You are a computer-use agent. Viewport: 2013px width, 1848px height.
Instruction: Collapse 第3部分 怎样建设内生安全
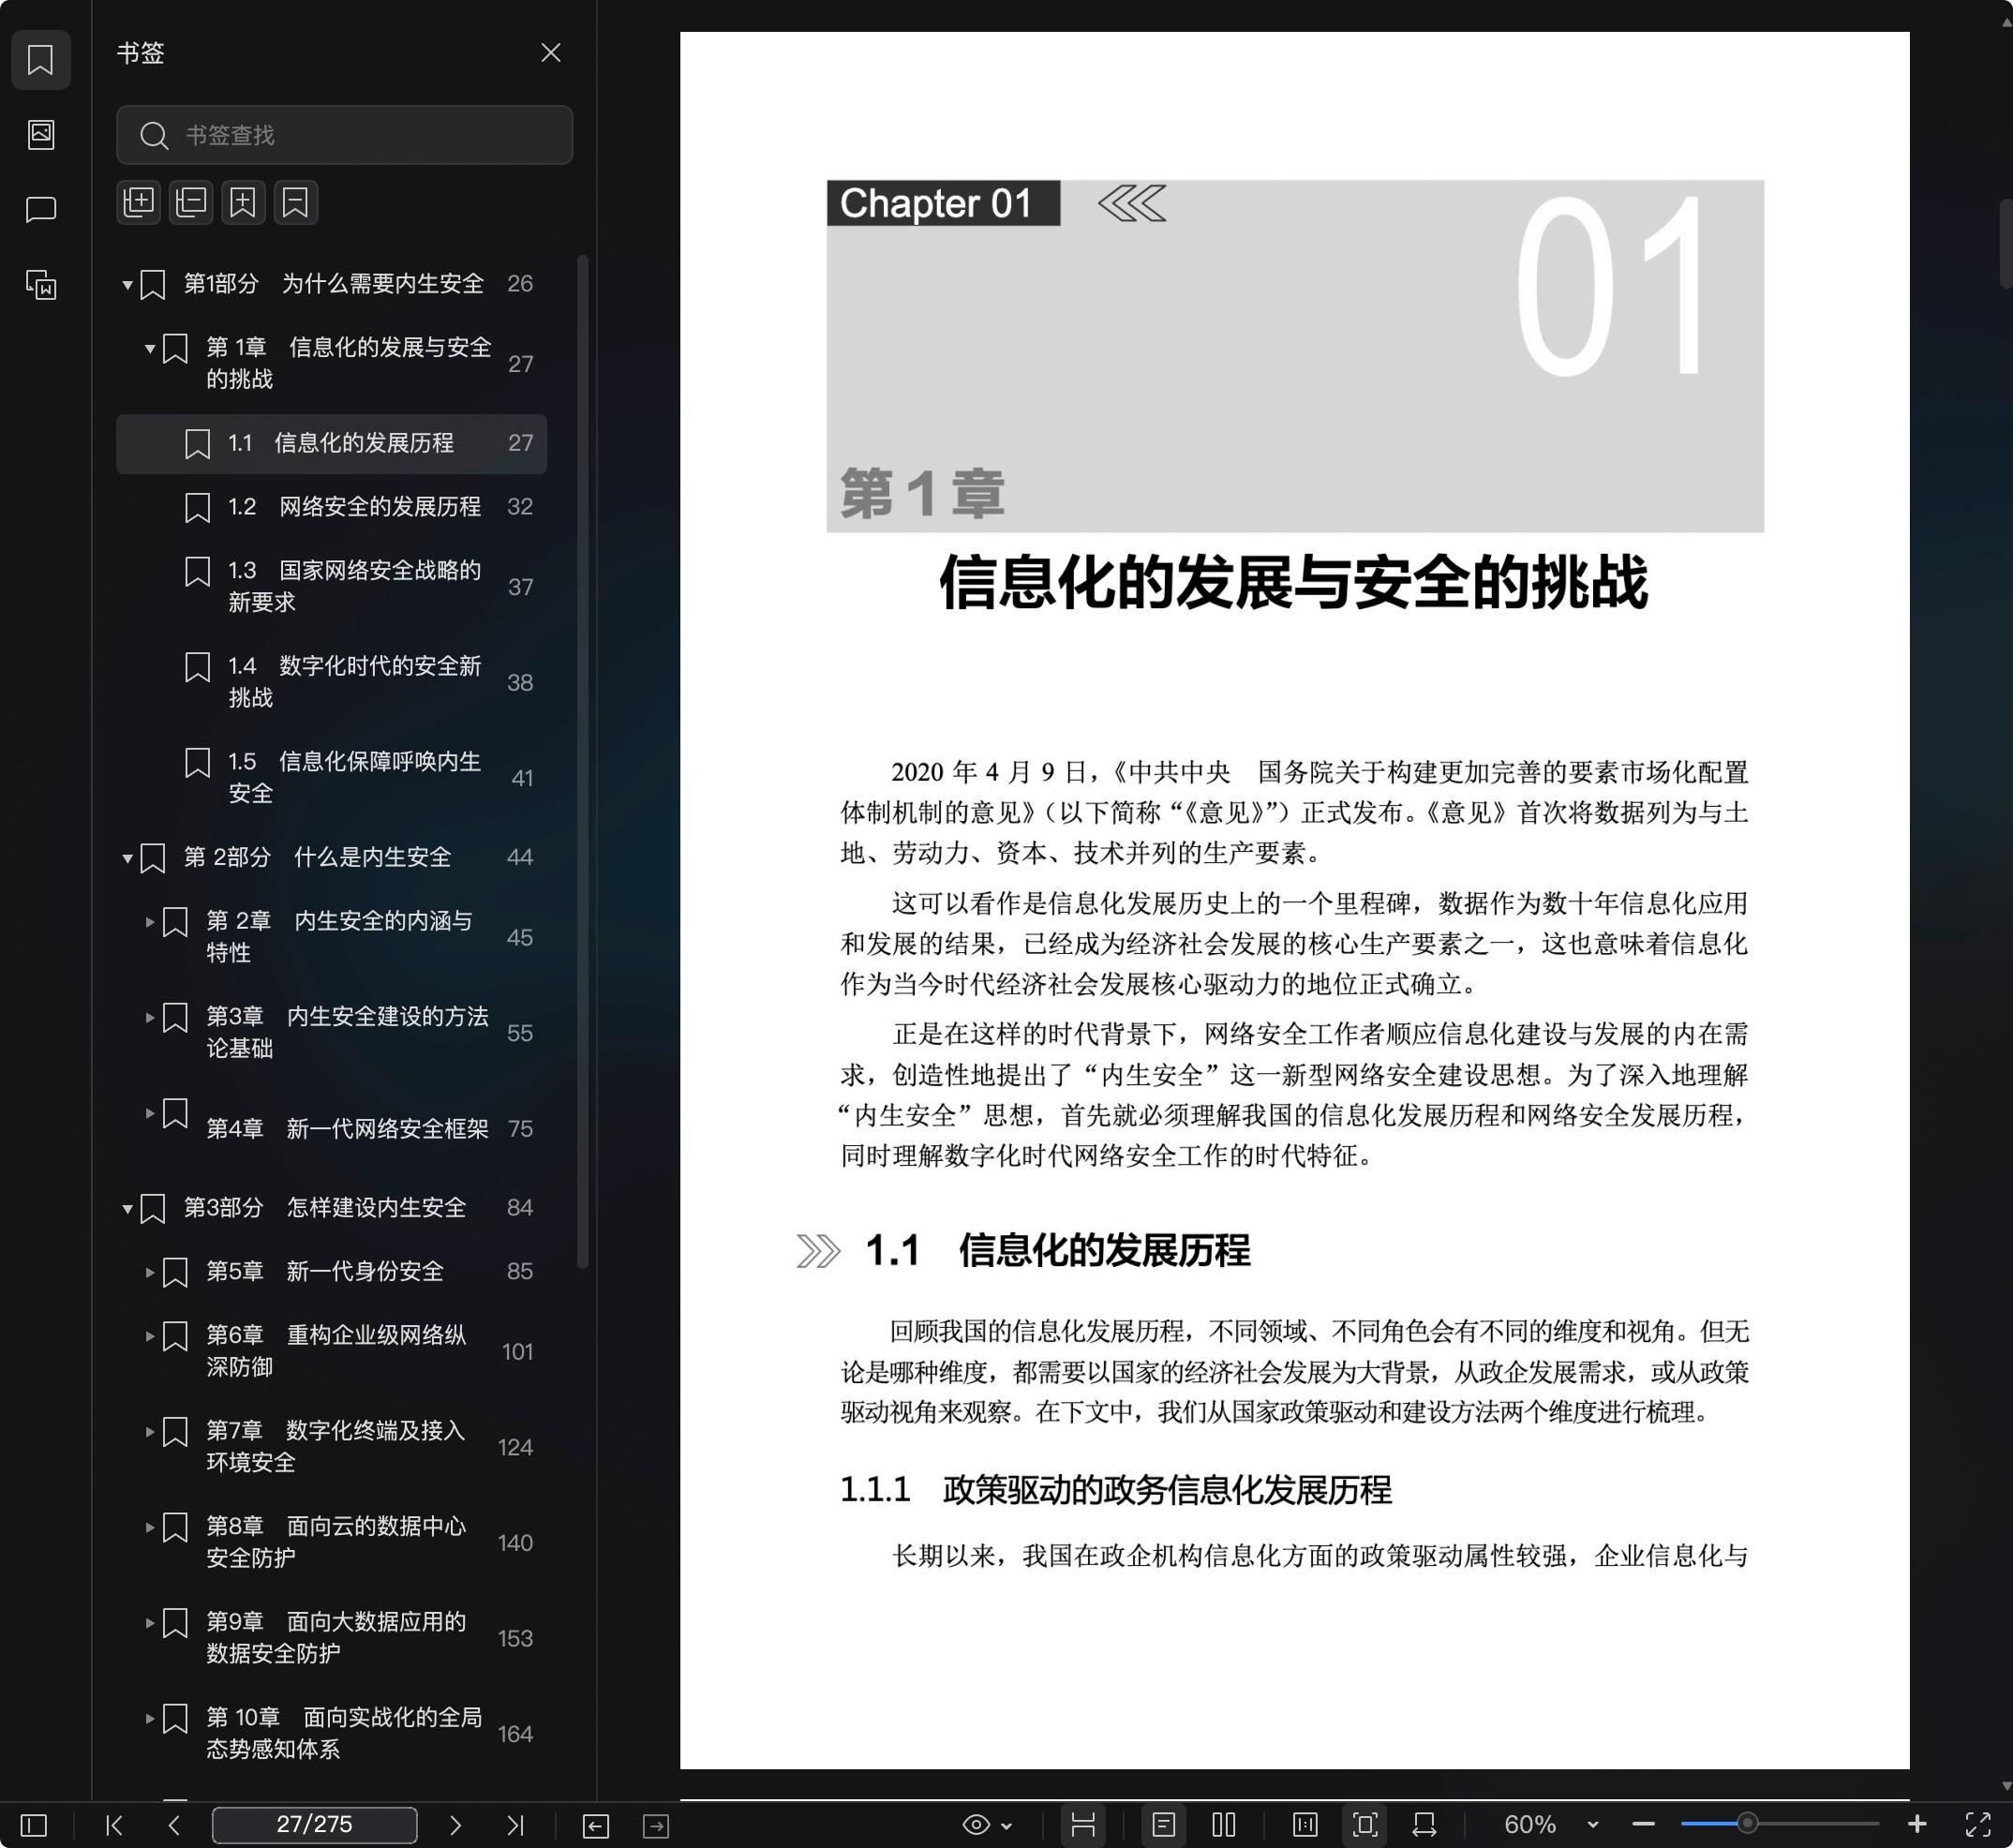coord(127,1208)
